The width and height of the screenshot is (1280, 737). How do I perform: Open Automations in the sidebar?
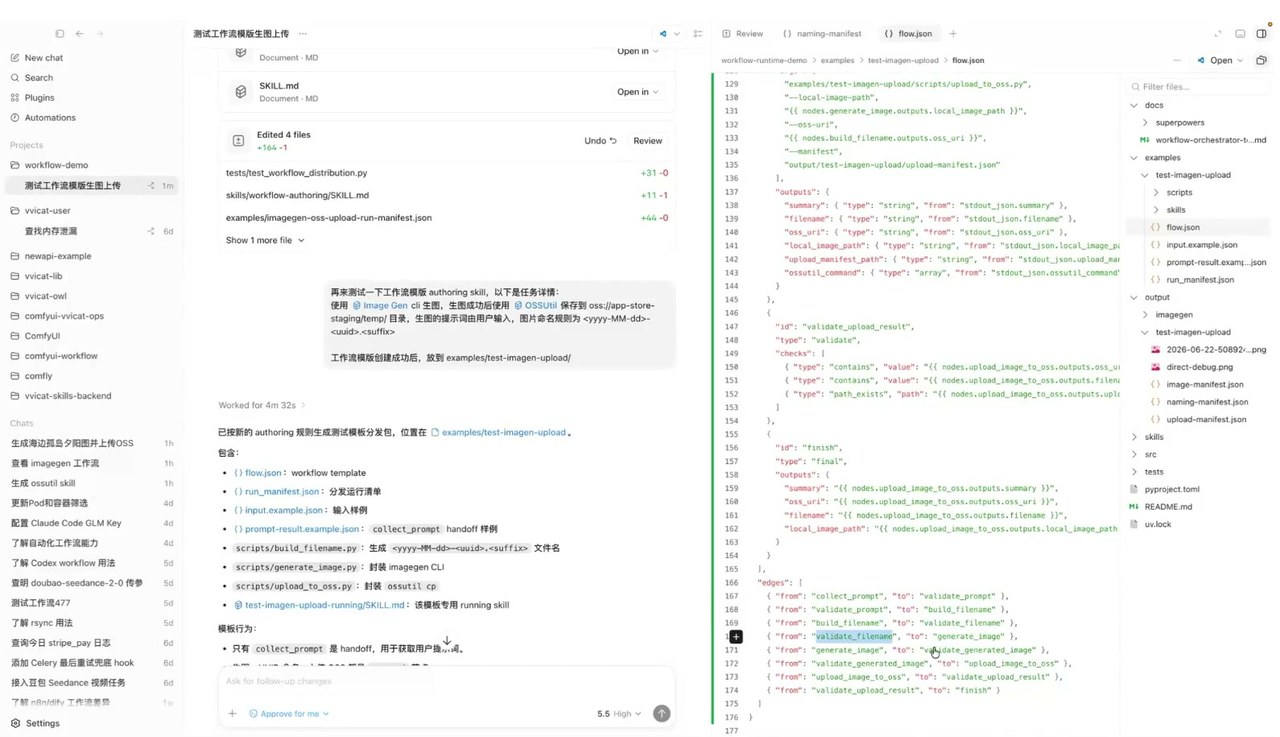coord(49,118)
